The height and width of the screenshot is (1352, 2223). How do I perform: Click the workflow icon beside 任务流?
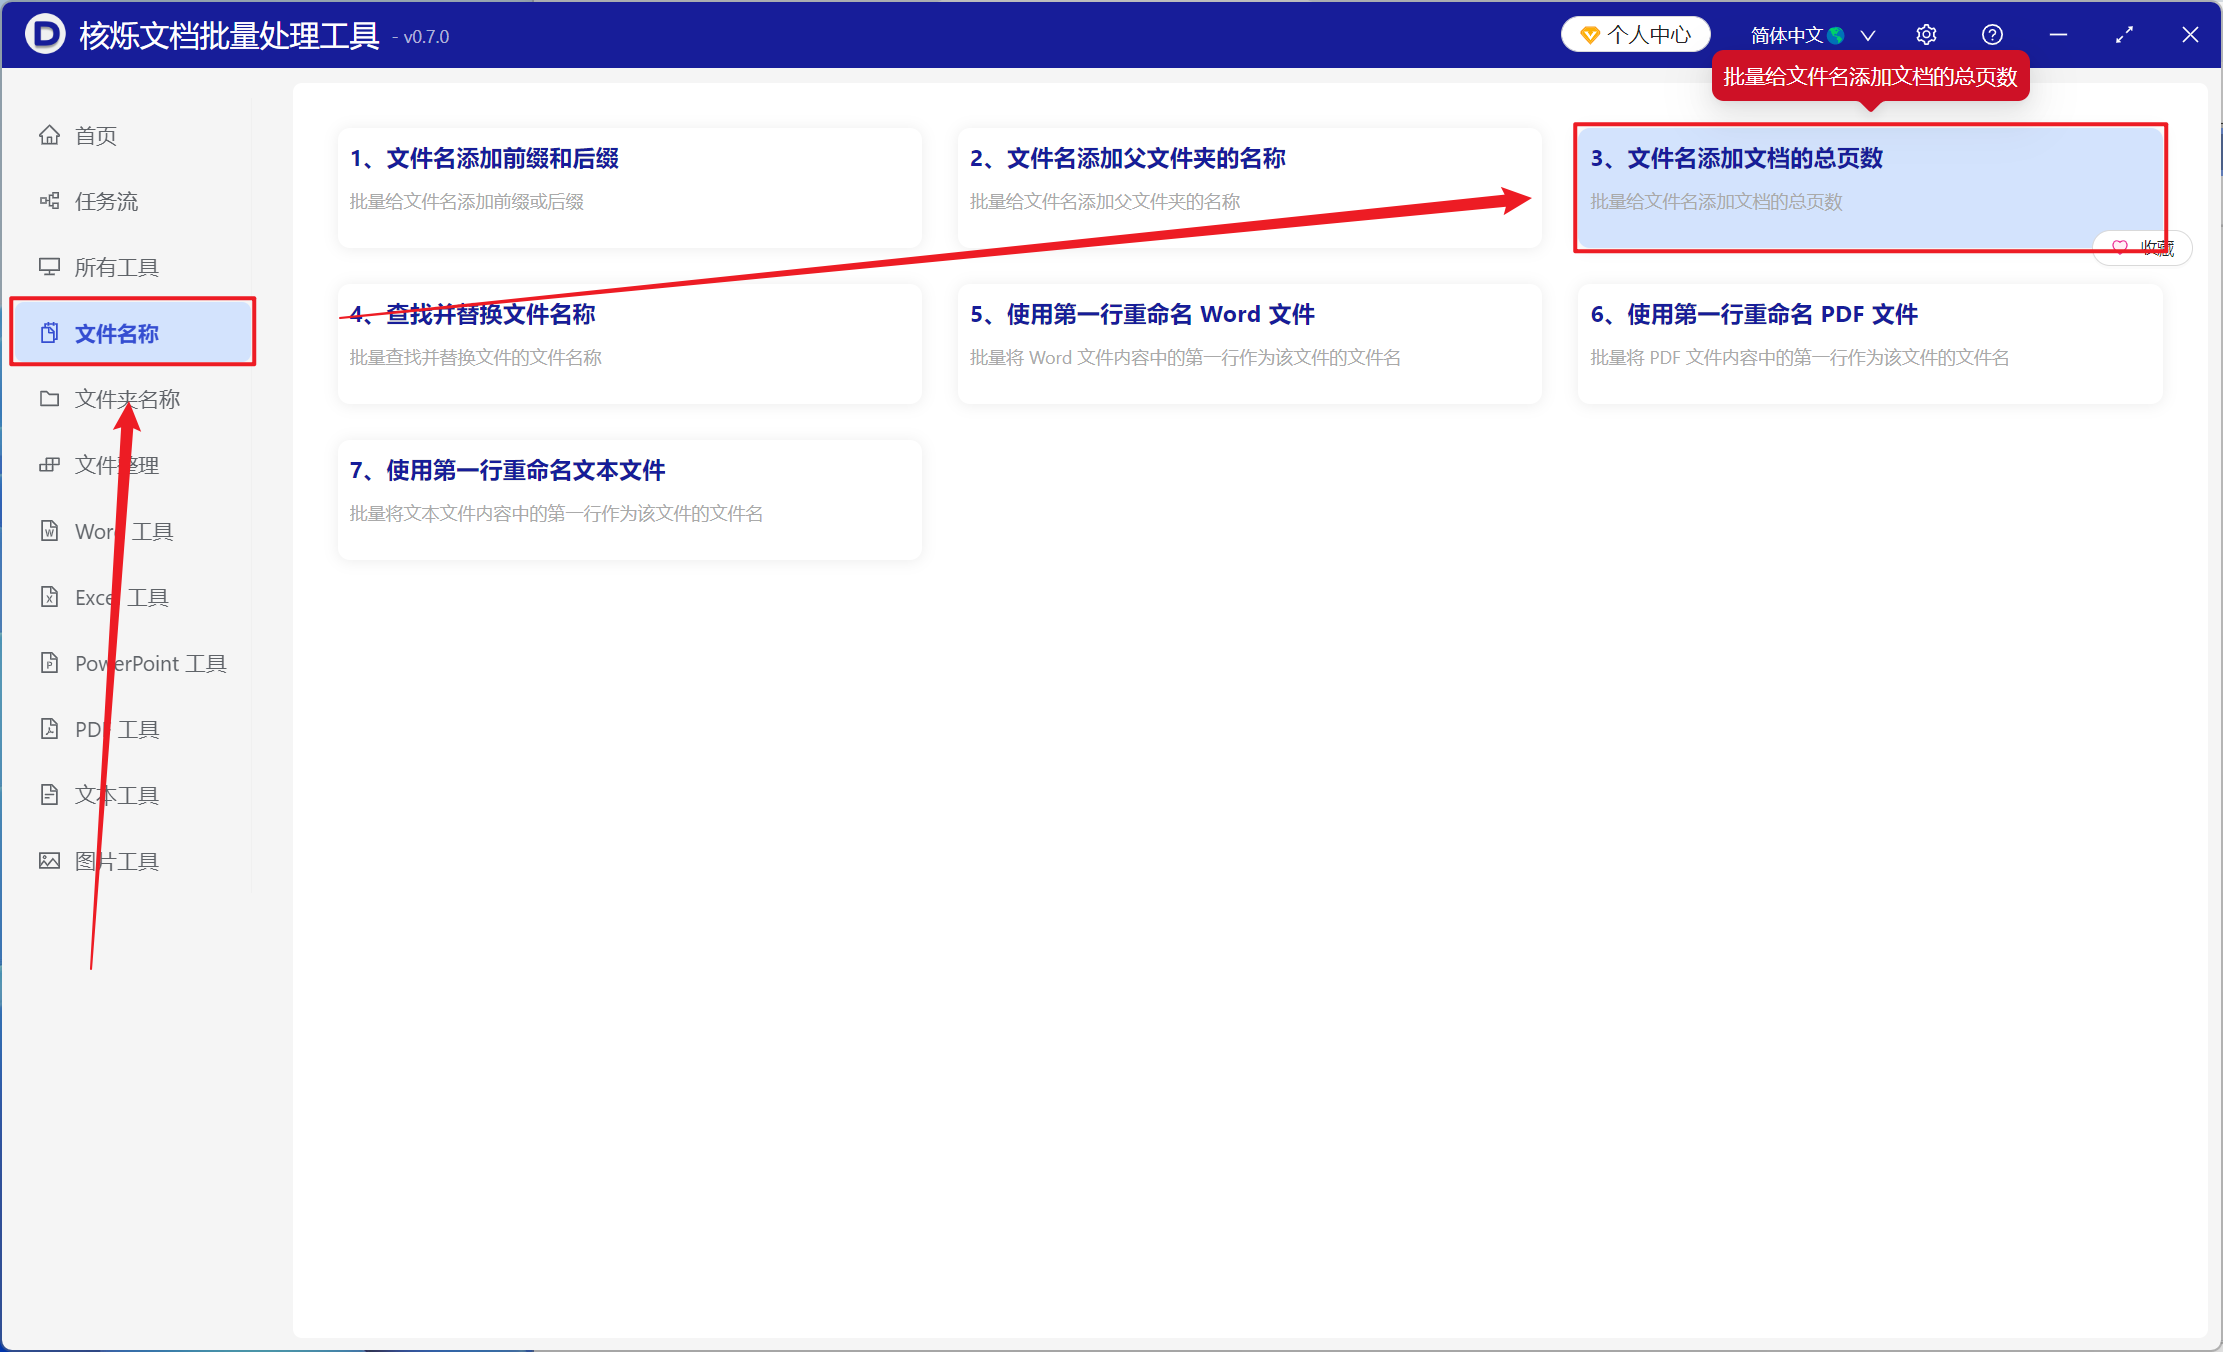click(x=49, y=201)
